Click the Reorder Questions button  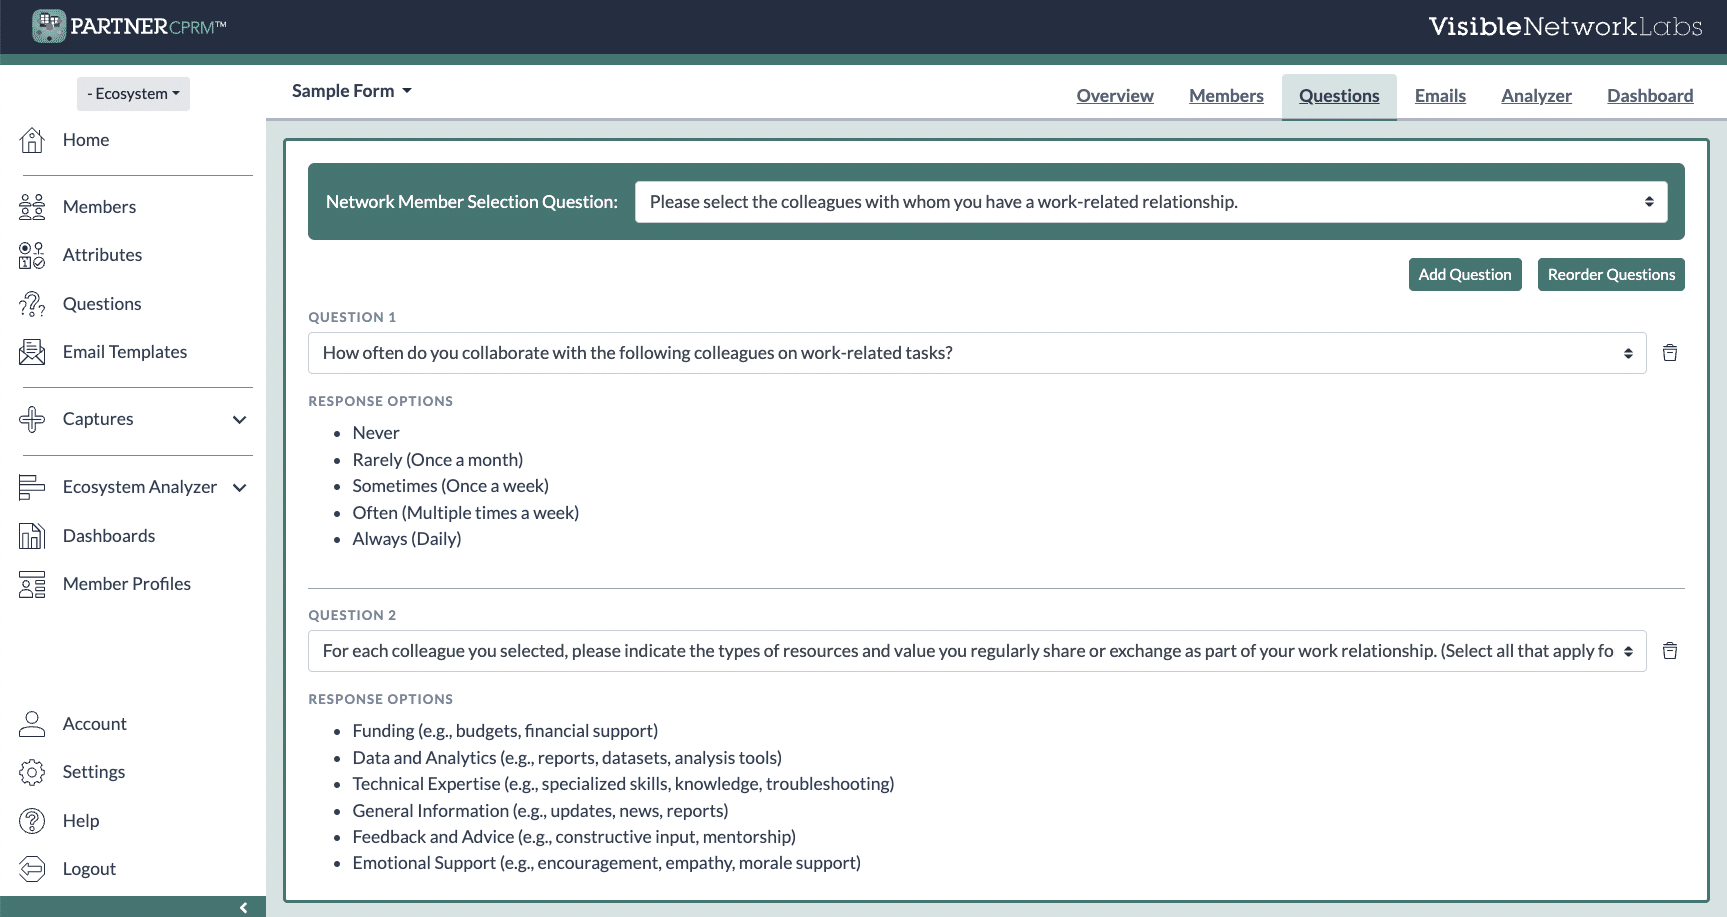pyautogui.click(x=1611, y=275)
